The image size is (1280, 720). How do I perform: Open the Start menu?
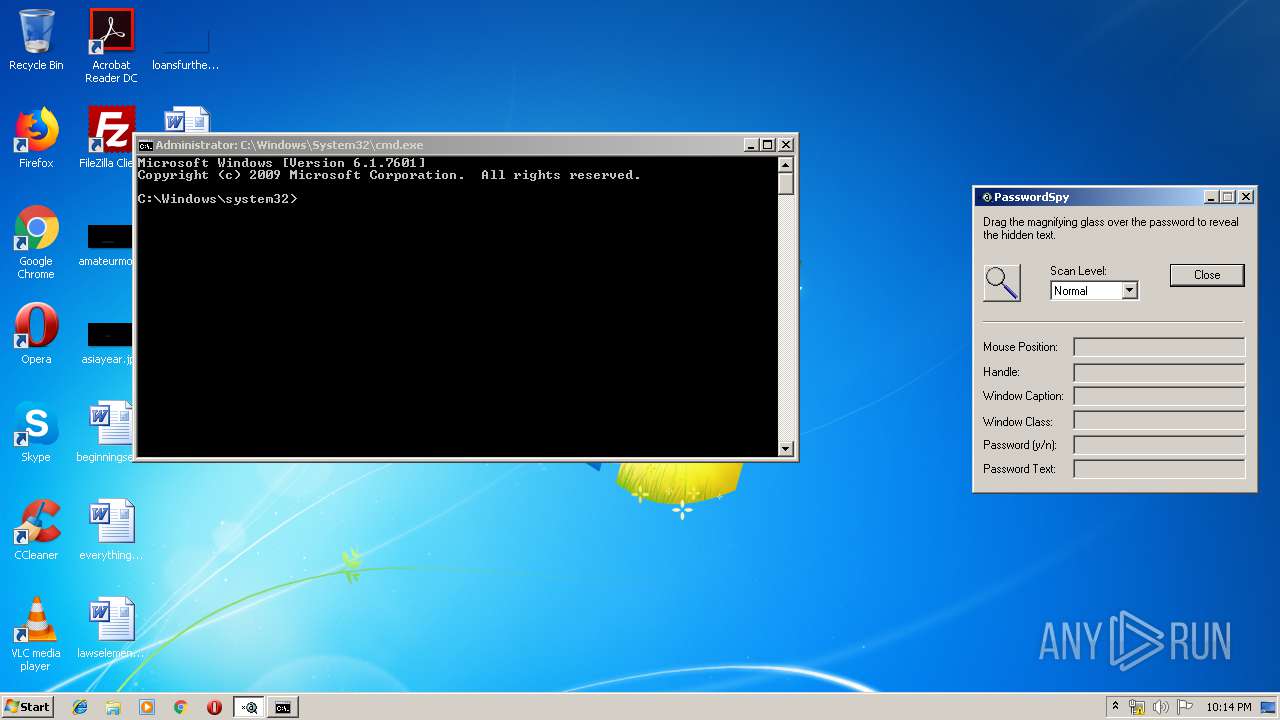27,706
